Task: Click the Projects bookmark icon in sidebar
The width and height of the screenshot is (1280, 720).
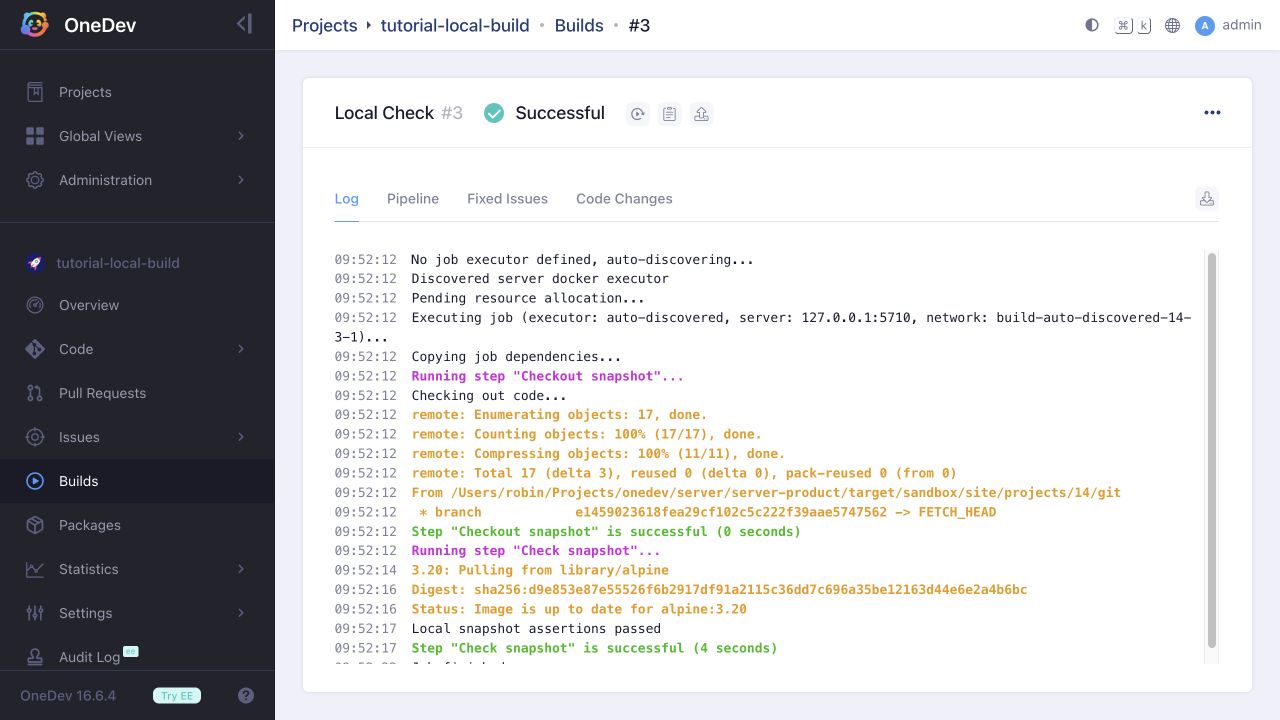Action: [35, 92]
